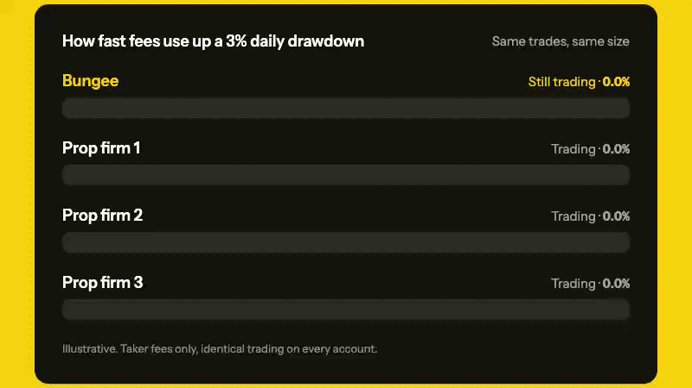Click the chart title about 3% daily drawdown
The width and height of the screenshot is (692, 388).
[213, 41]
